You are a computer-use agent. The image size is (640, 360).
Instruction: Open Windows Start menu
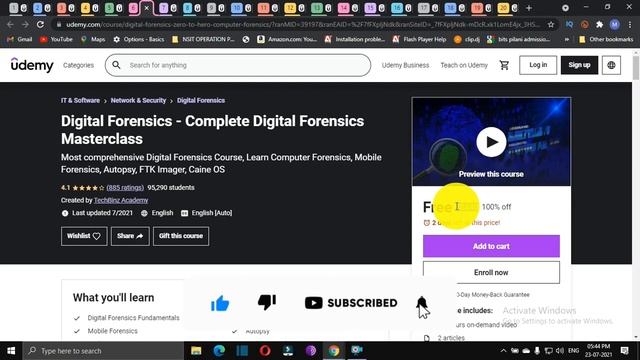click(11, 351)
